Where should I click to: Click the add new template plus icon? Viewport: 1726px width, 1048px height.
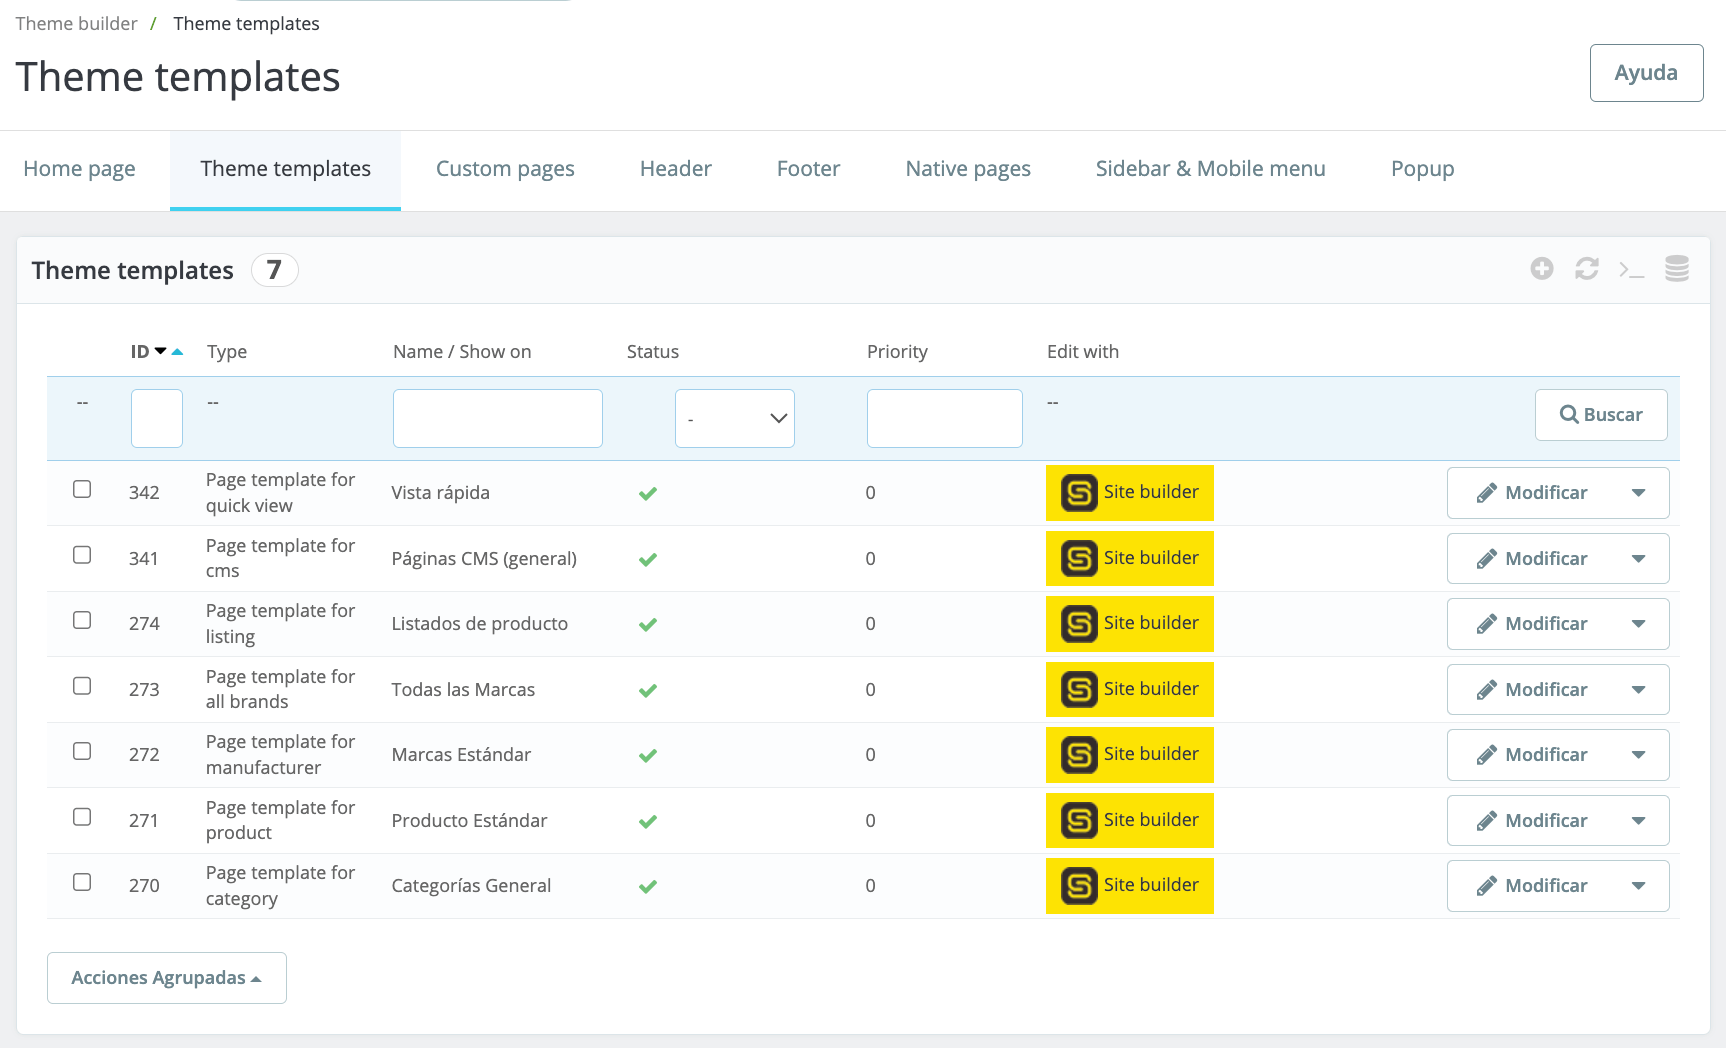tap(1541, 269)
